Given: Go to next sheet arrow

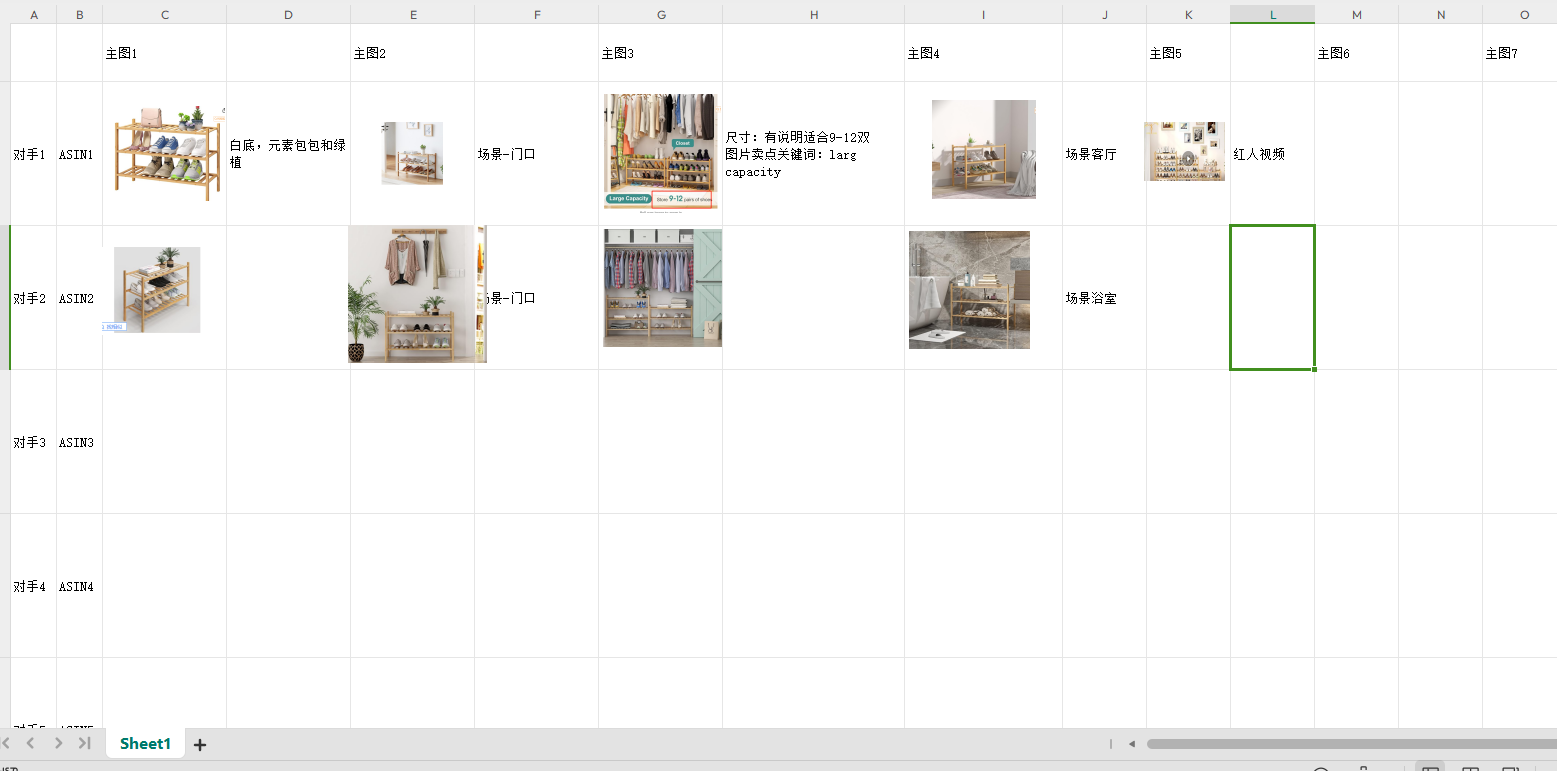Looking at the screenshot, I should click(x=58, y=743).
